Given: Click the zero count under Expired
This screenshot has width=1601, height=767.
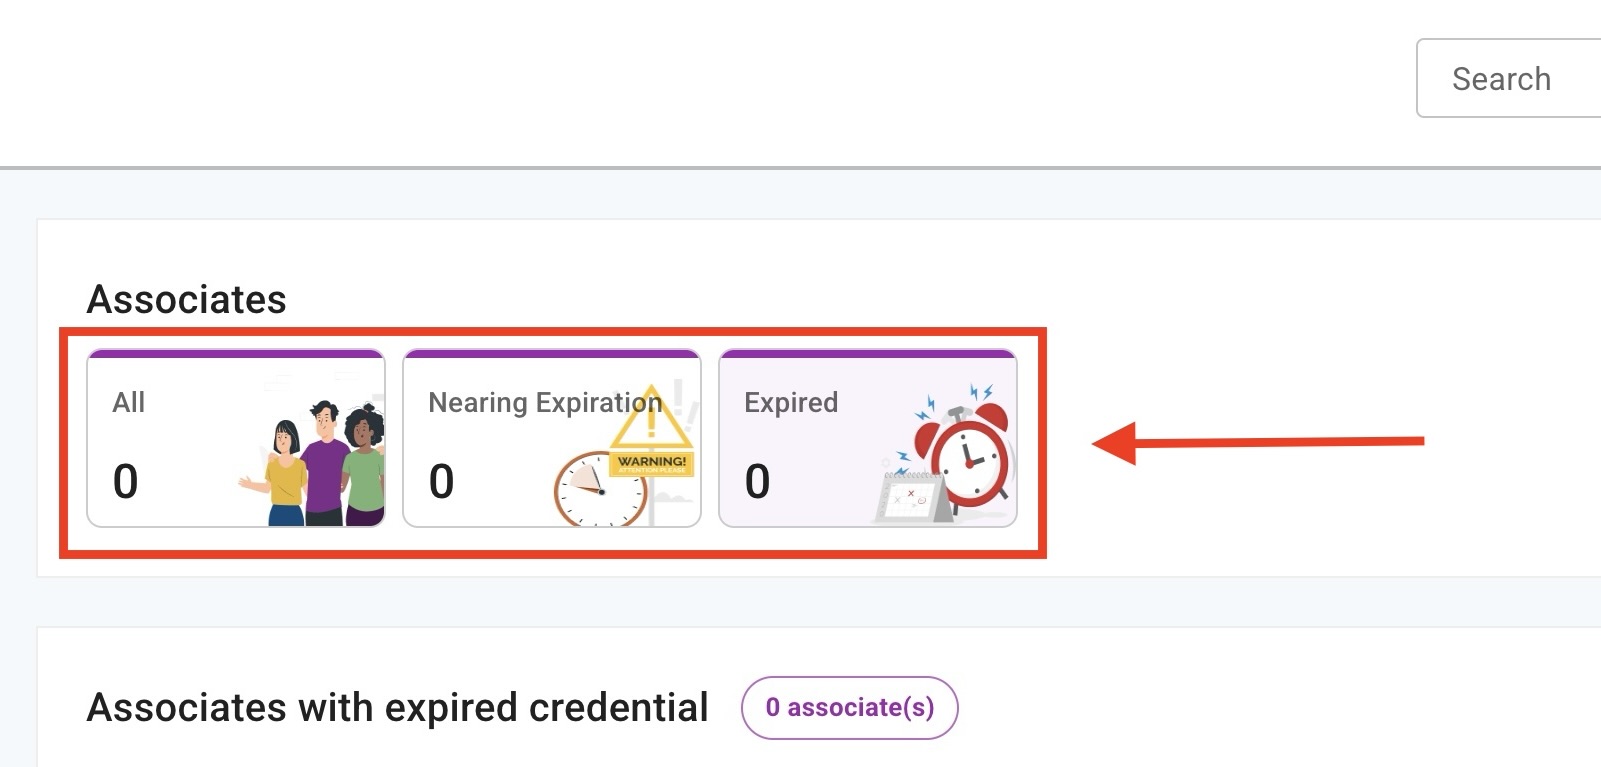Looking at the screenshot, I should tap(757, 481).
